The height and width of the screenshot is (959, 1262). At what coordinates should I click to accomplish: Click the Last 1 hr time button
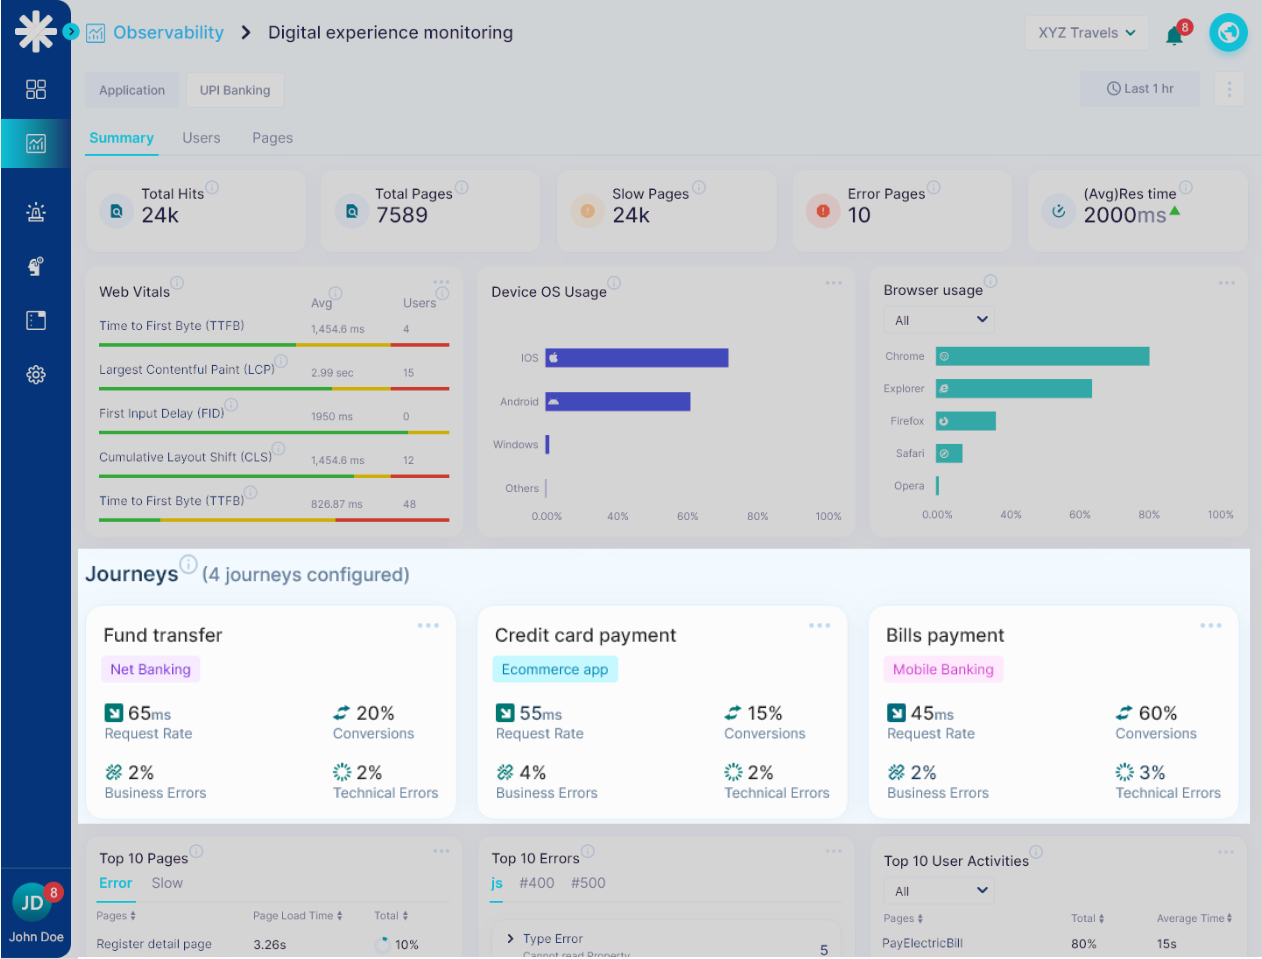click(x=1140, y=89)
